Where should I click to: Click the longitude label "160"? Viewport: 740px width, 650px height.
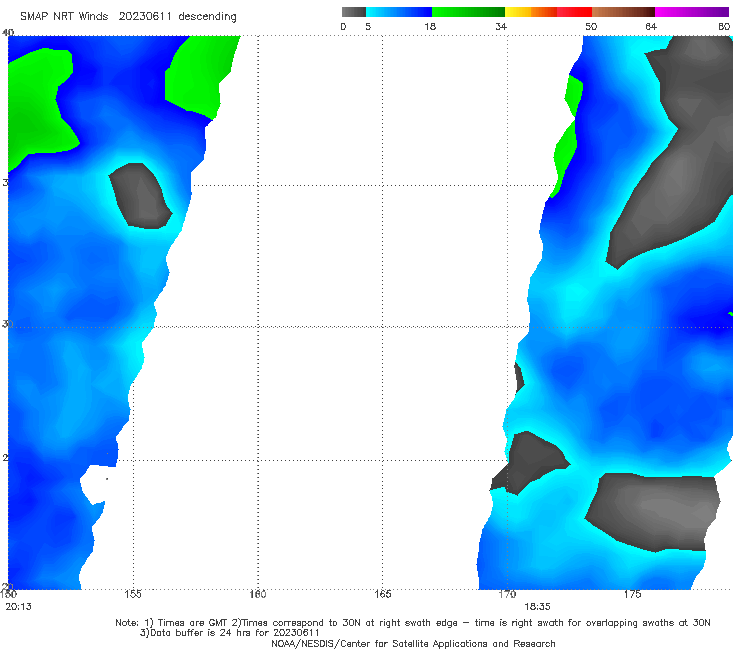click(x=258, y=594)
